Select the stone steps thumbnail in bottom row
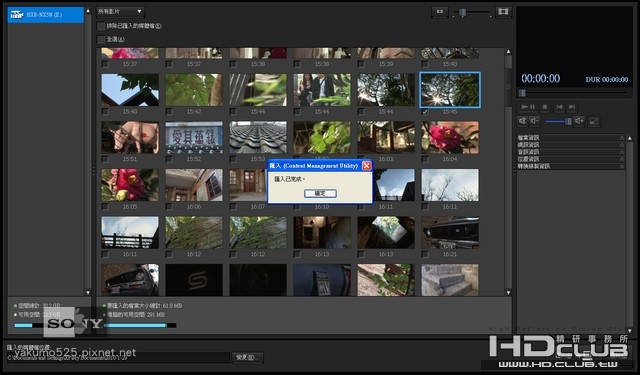 tap(450, 280)
